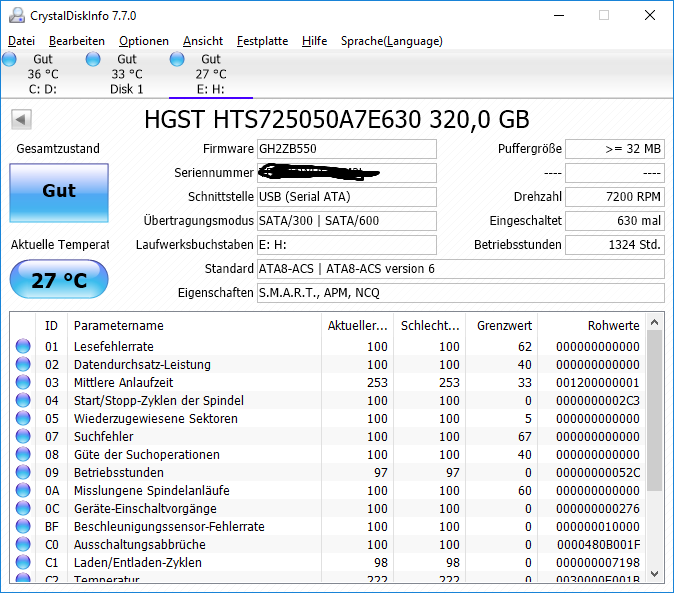Click the Puffergröße field >= 32 MB
Image resolution: width=676 pixels, height=596 pixels.
click(x=615, y=149)
